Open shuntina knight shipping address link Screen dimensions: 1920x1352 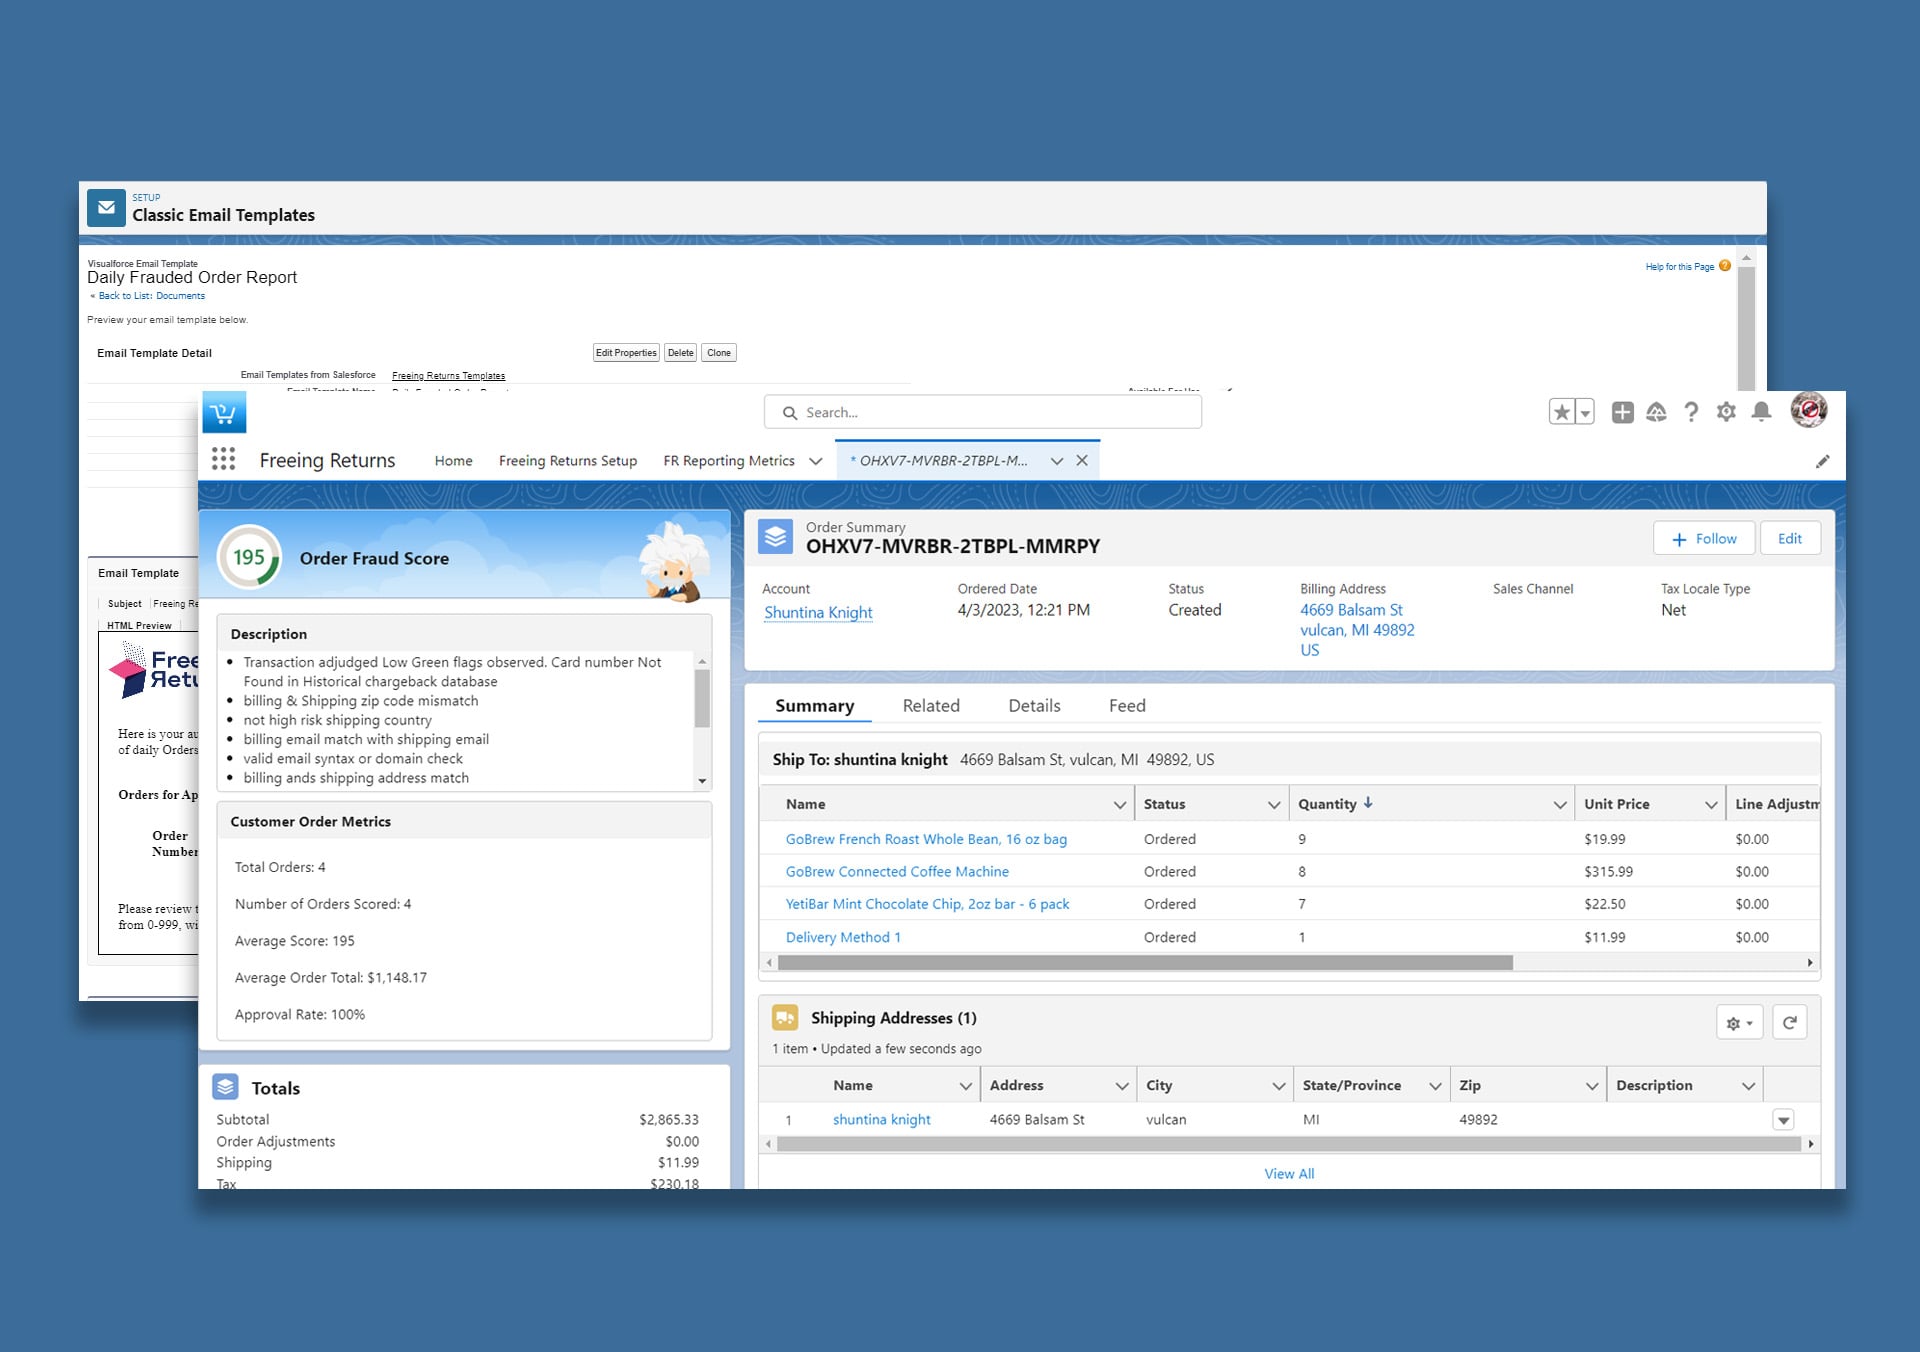pyautogui.click(x=881, y=1120)
